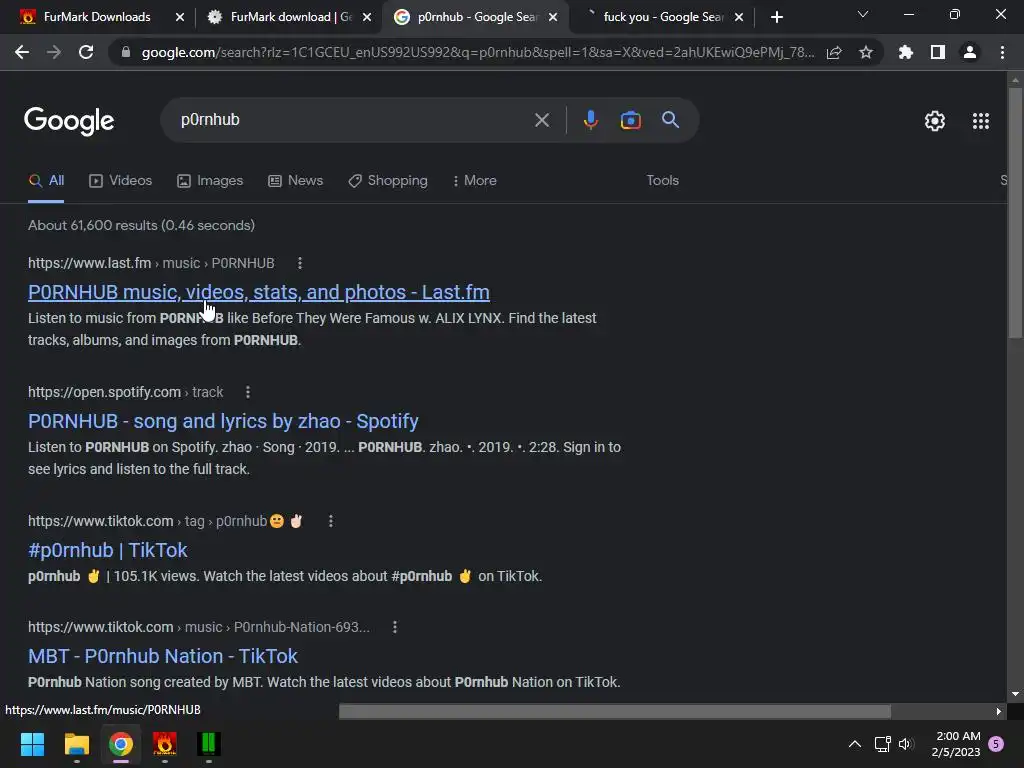Expand the More search filters menu

point(475,181)
